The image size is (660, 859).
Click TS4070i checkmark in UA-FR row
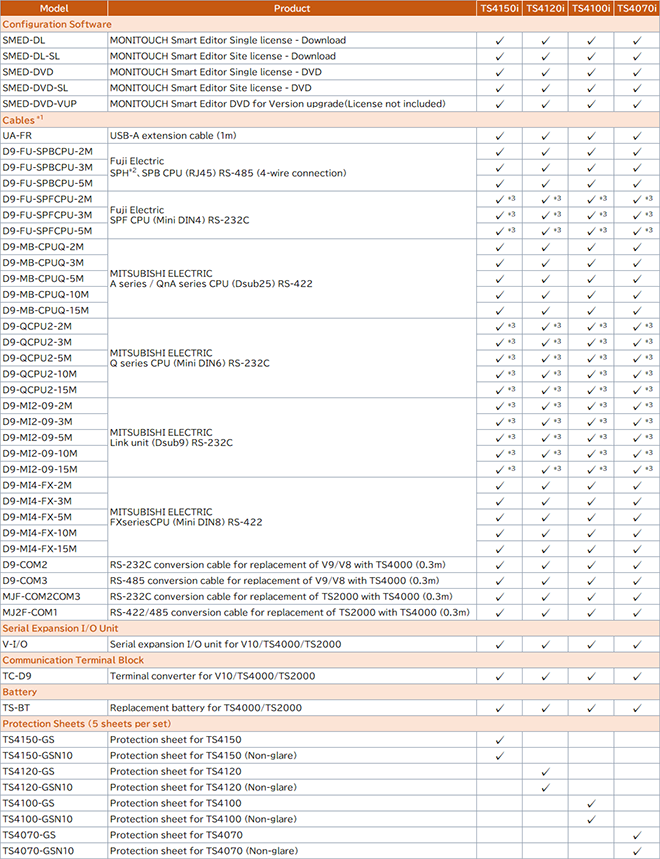click(637, 136)
